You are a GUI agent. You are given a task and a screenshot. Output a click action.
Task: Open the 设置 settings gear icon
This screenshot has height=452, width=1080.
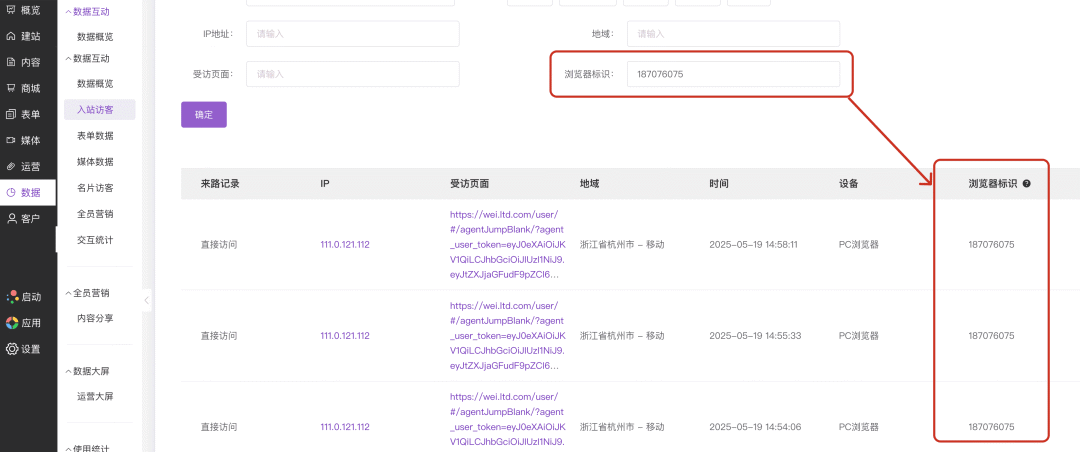tap(12, 349)
